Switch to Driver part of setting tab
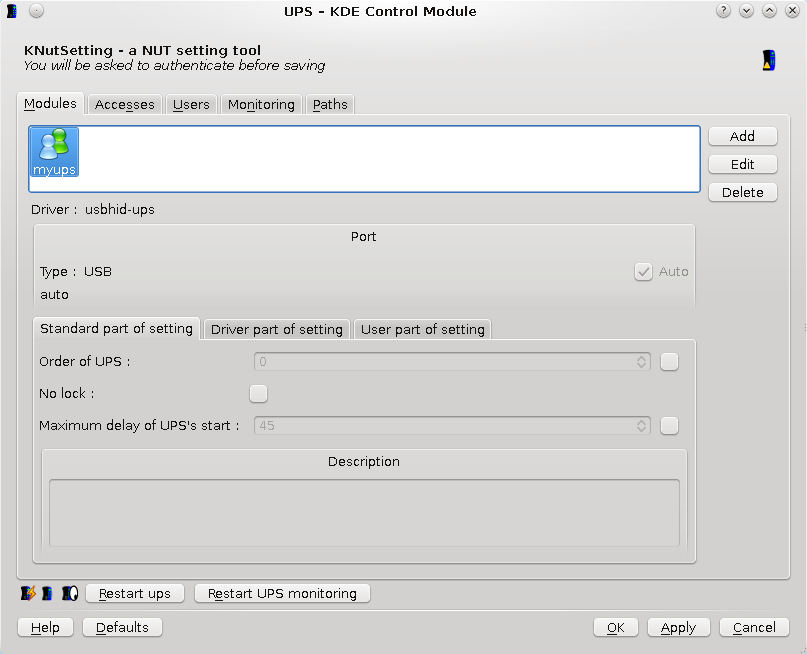 click(x=277, y=329)
